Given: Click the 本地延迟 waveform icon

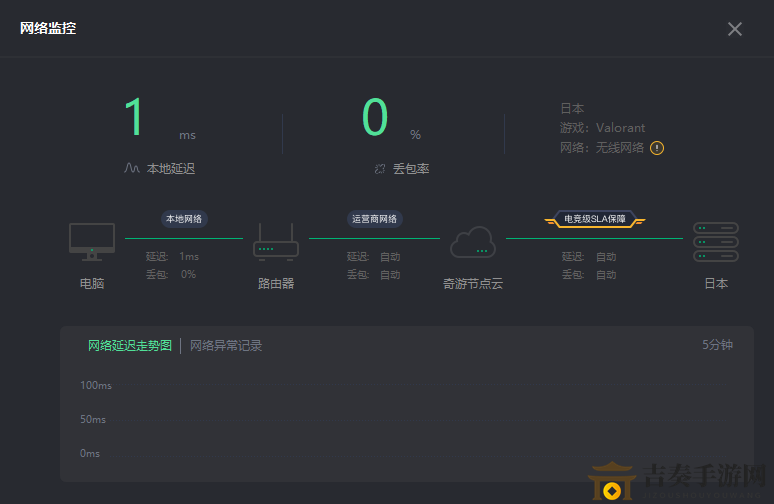Looking at the screenshot, I should (131, 168).
